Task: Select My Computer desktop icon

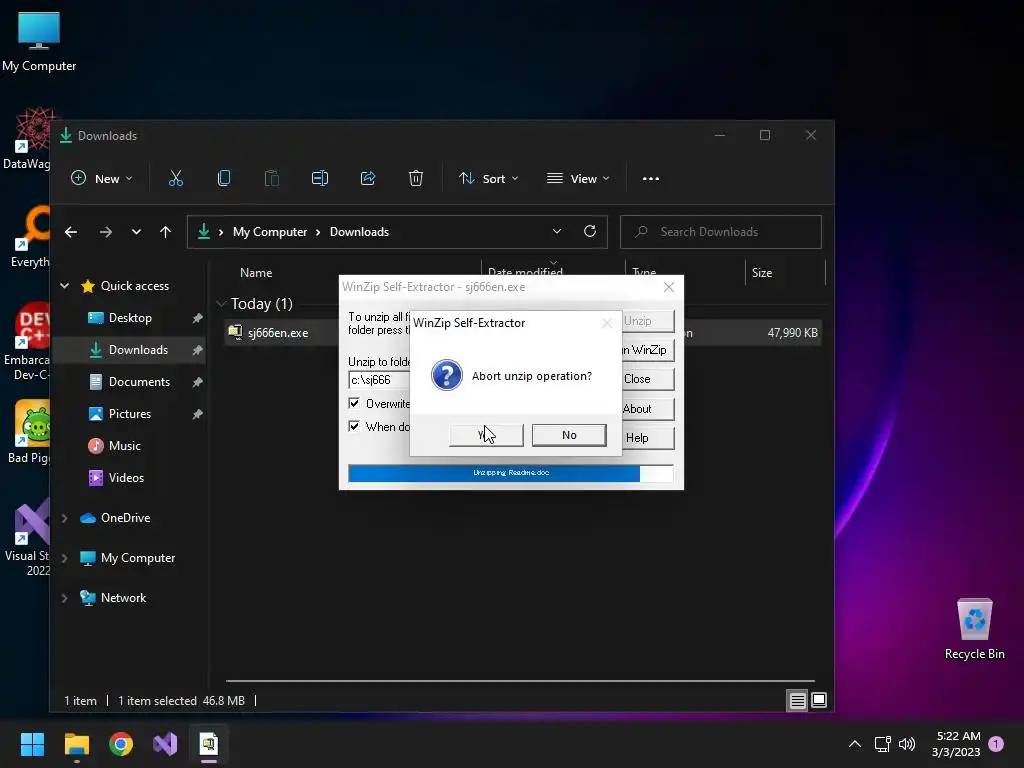Action: pyautogui.click(x=39, y=42)
